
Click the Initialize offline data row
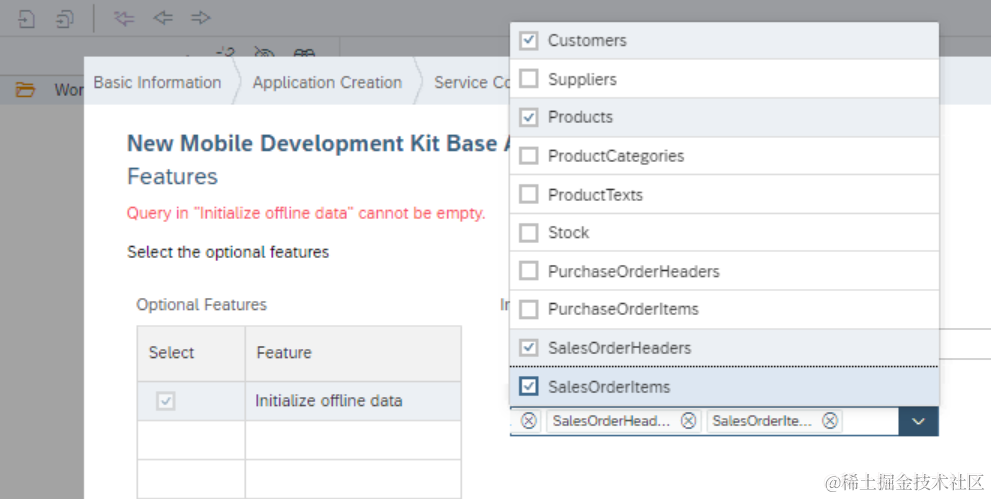click(x=328, y=401)
